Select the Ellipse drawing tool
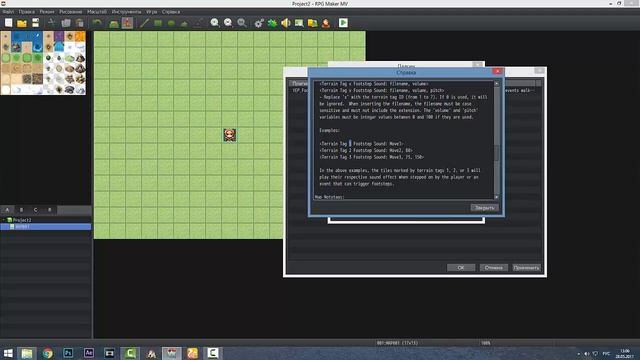This screenshot has width=640, height=360. [x=171, y=23]
